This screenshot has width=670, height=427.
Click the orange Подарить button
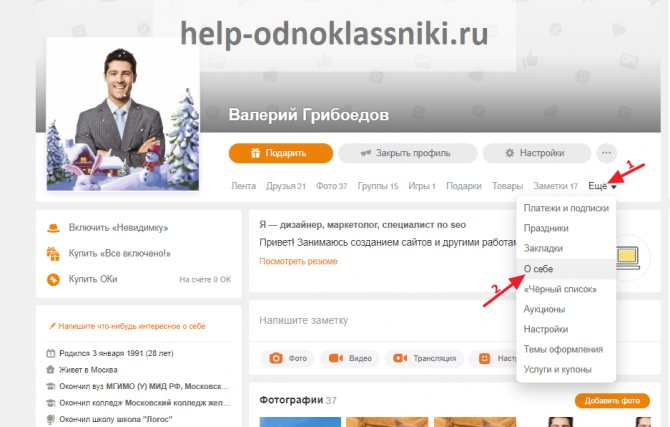pos(281,153)
